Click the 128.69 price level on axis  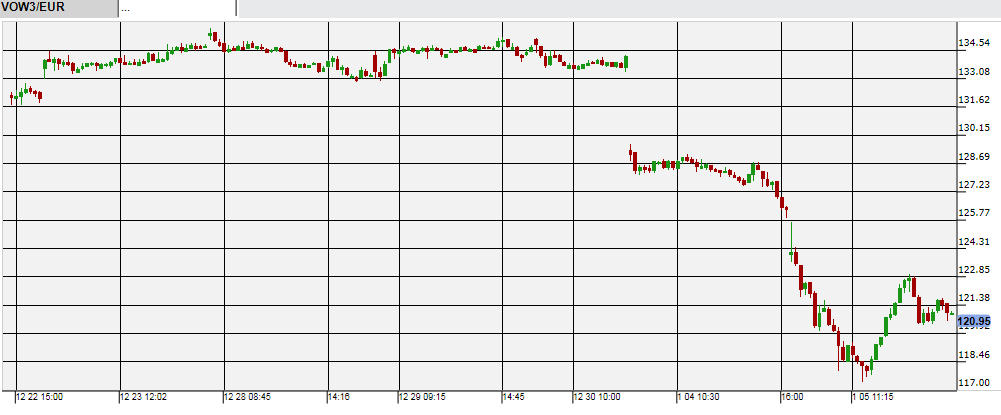[x=974, y=157]
